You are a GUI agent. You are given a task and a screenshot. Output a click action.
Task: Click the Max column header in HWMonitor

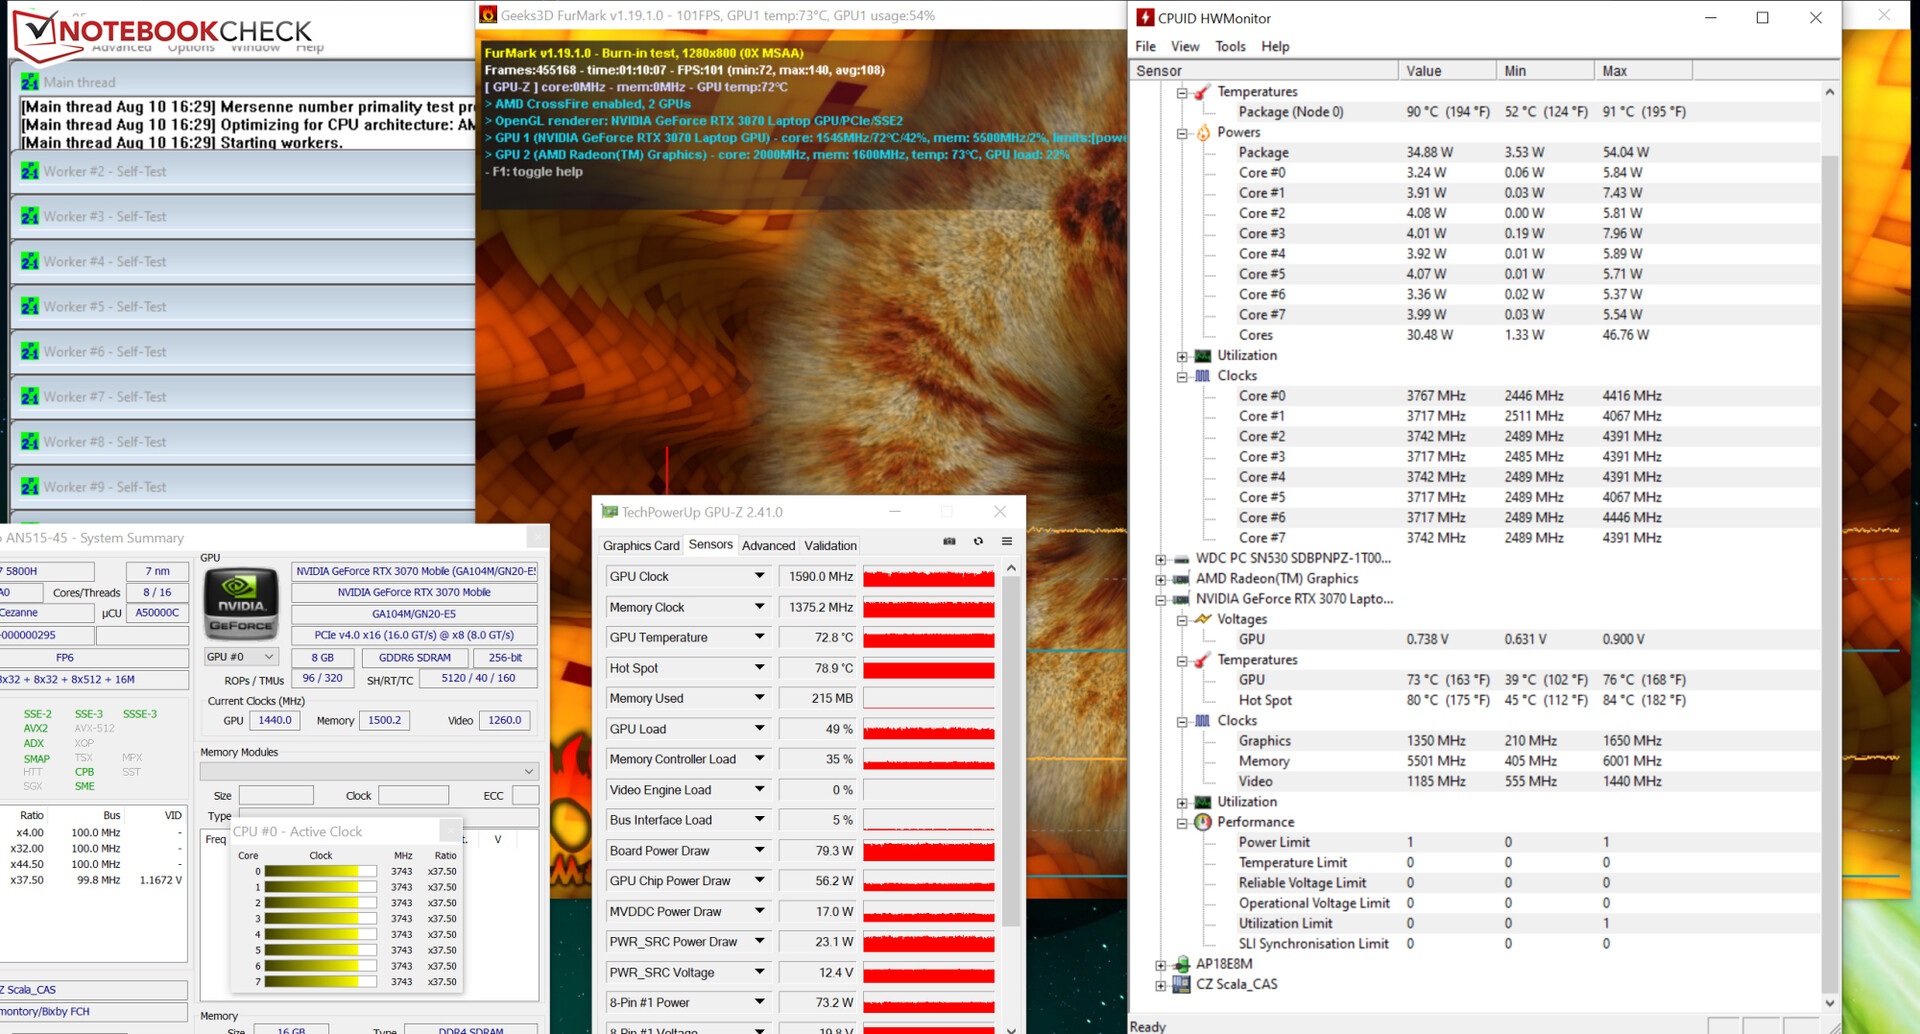[1643, 70]
